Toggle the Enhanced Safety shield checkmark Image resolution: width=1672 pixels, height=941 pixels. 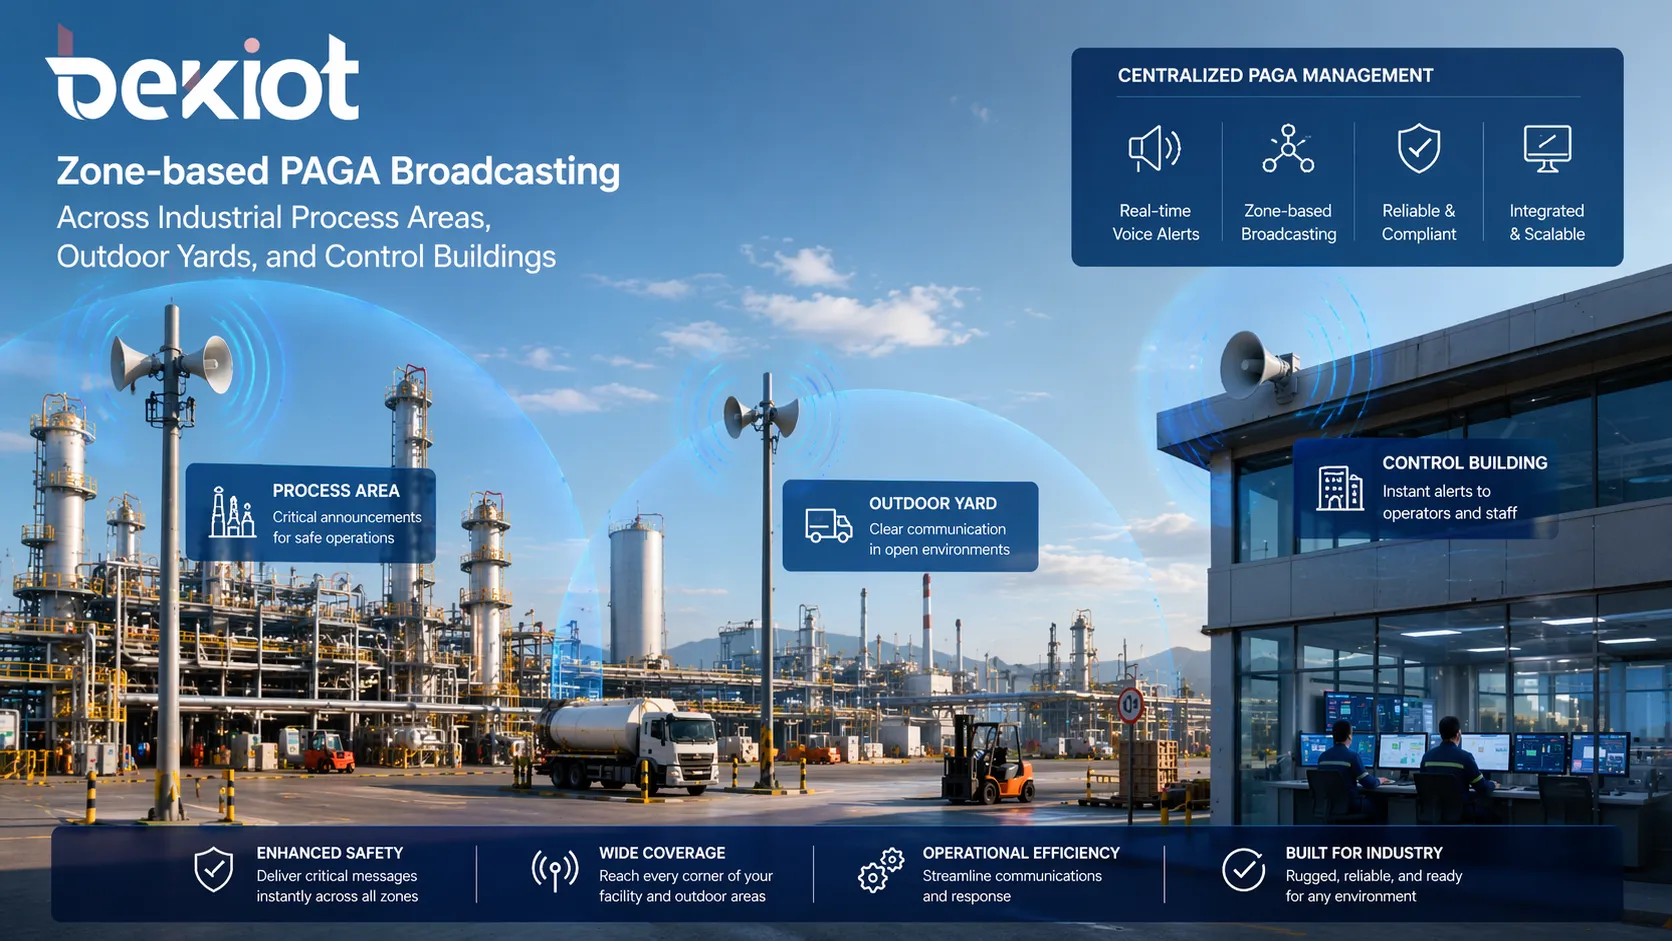212,871
